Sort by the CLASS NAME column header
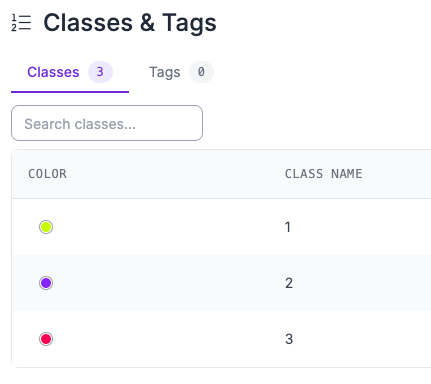The width and height of the screenshot is (431, 384). click(x=323, y=174)
